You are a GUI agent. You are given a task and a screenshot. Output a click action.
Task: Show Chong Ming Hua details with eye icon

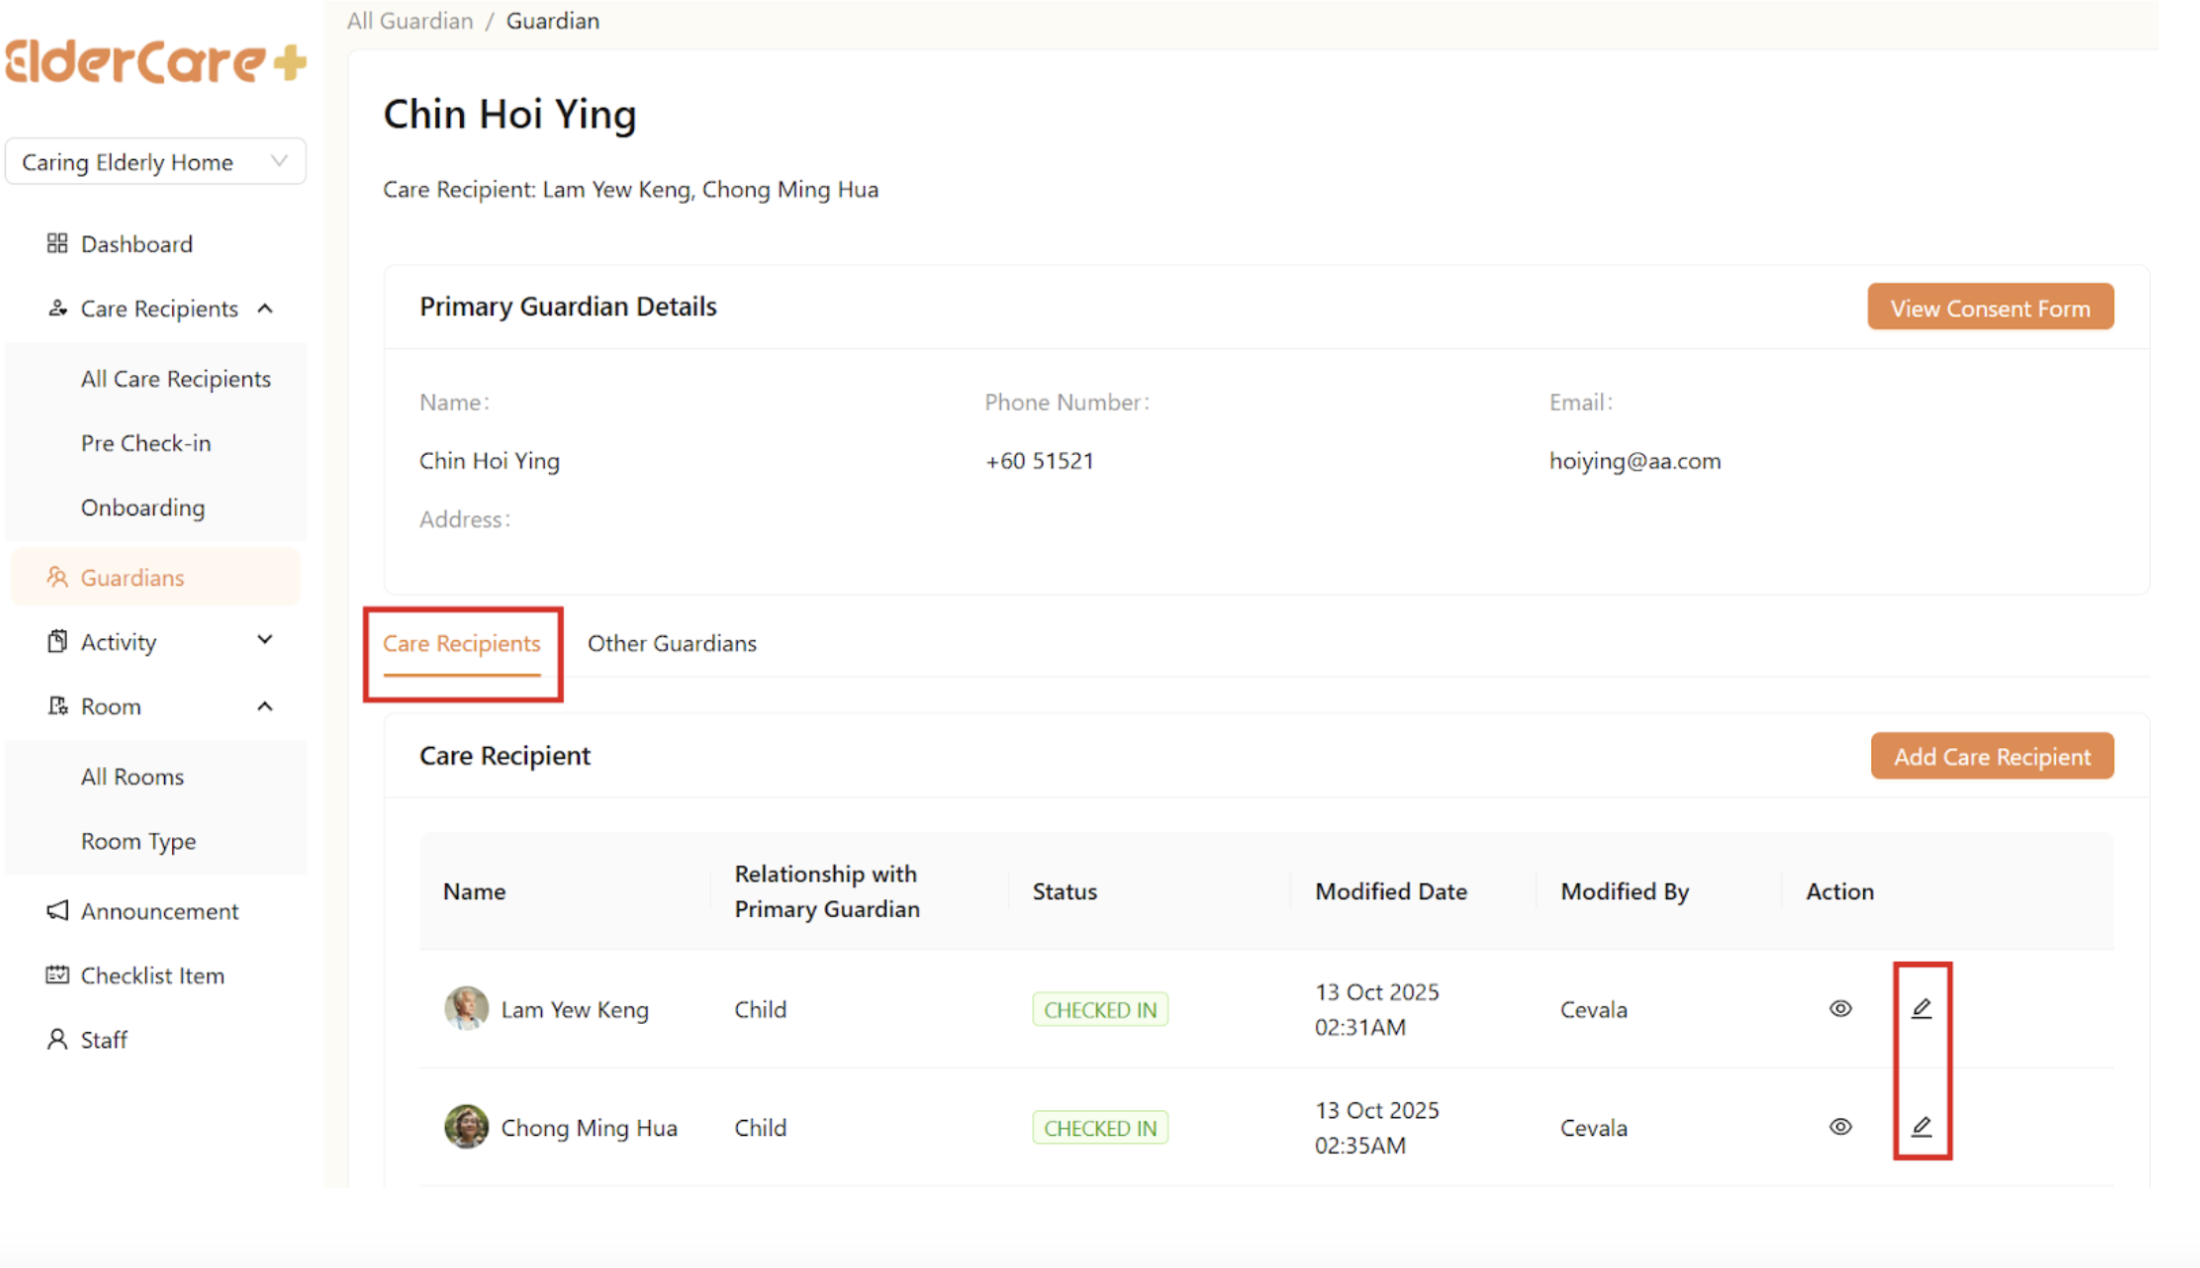pyautogui.click(x=1840, y=1127)
